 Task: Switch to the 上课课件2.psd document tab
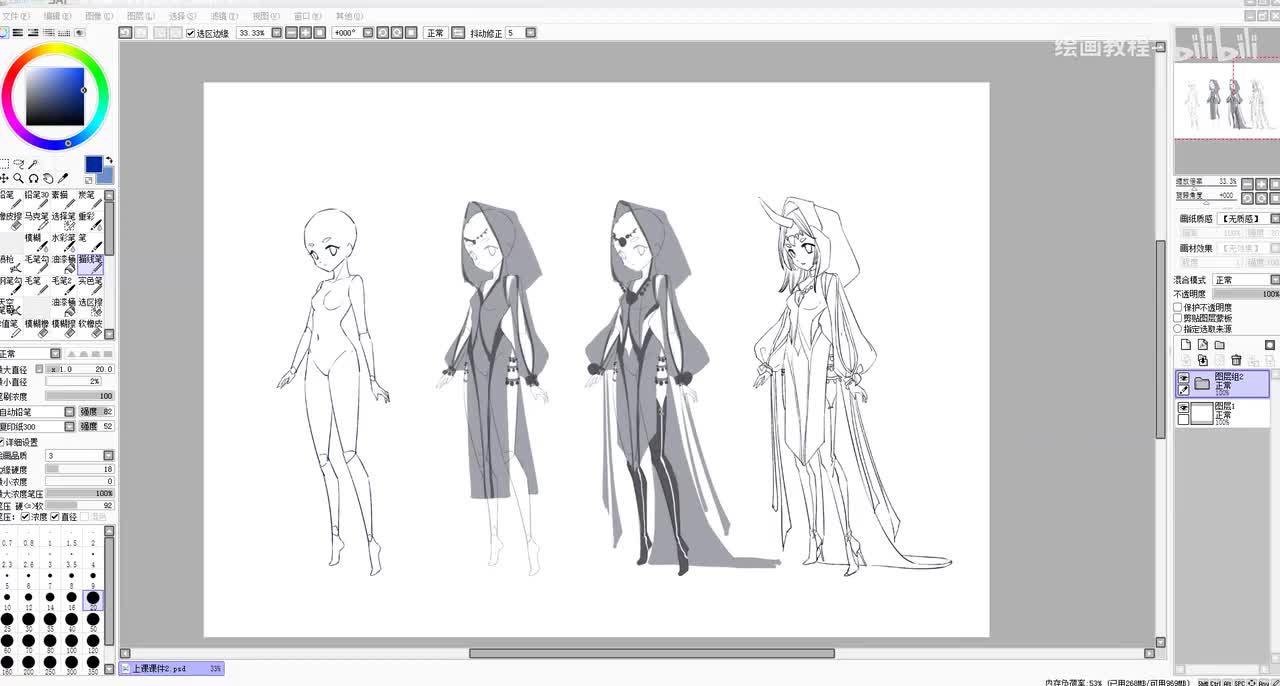pos(171,668)
